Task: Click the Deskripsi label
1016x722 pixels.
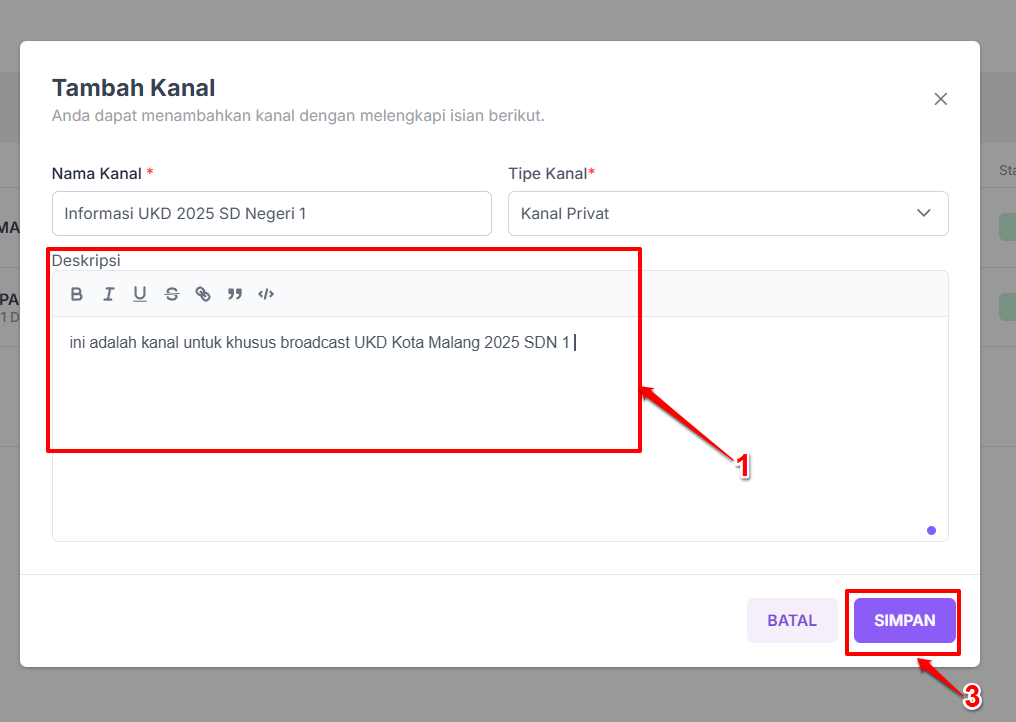Action: 86,261
